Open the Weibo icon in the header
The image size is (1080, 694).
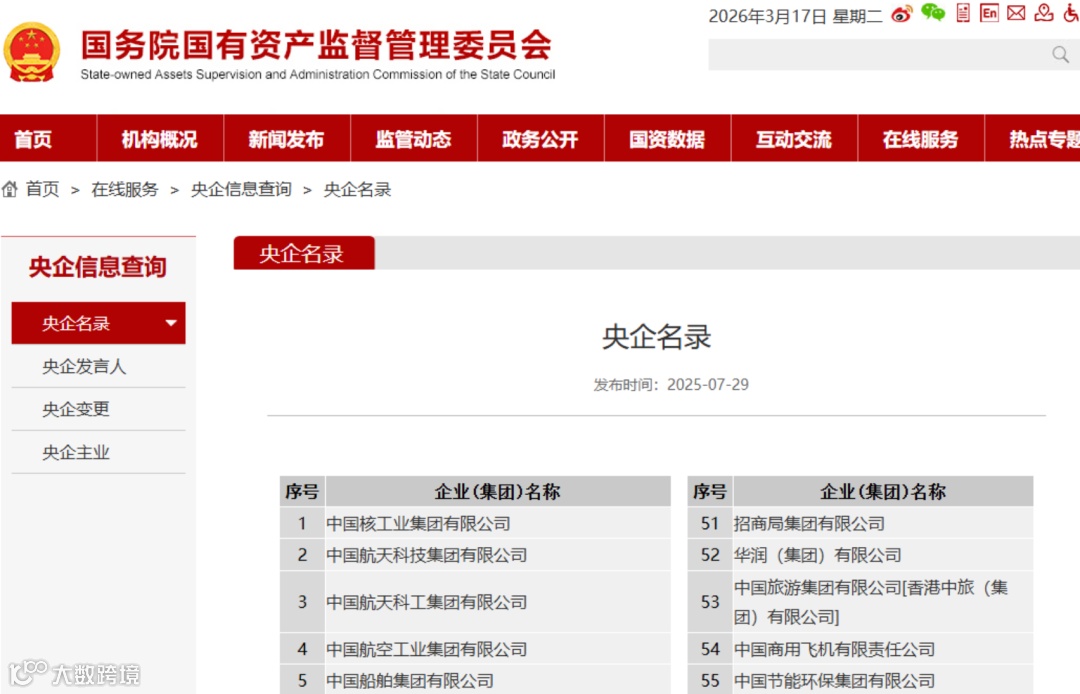coord(902,14)
